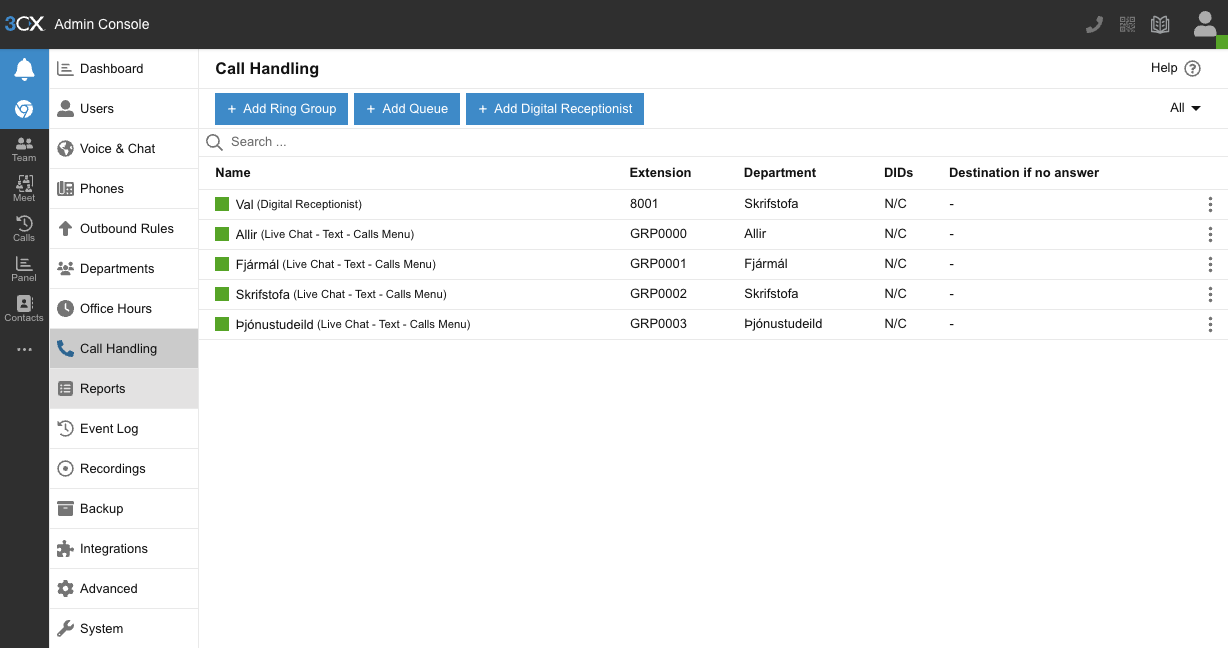Click extension GRP0003 cell
Screen dimensions: 1228x648
coord(658,324)
